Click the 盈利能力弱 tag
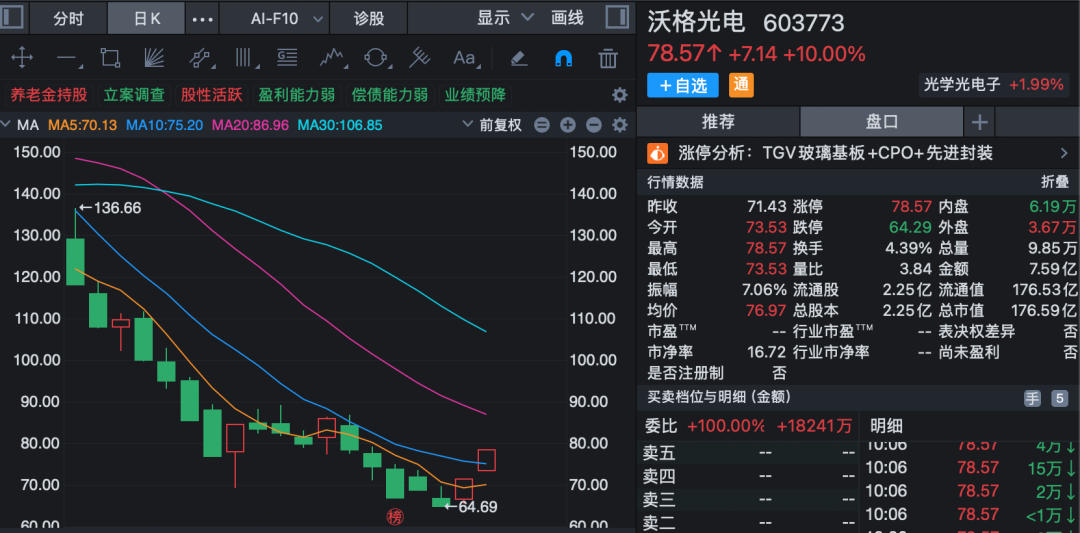This screenshot has height=533, width=1080. click(x=297, y=94)
